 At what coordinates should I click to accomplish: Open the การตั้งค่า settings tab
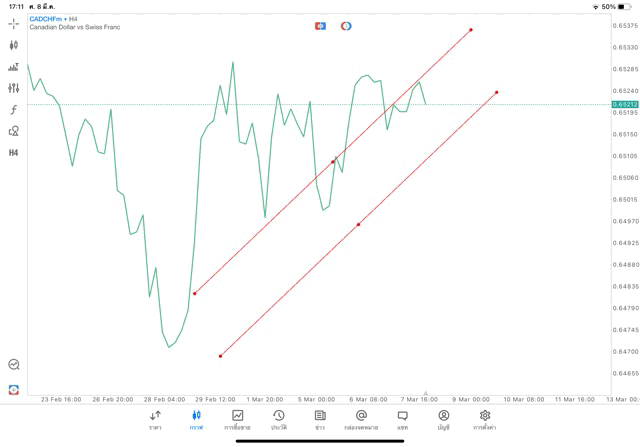click(485, 420)
